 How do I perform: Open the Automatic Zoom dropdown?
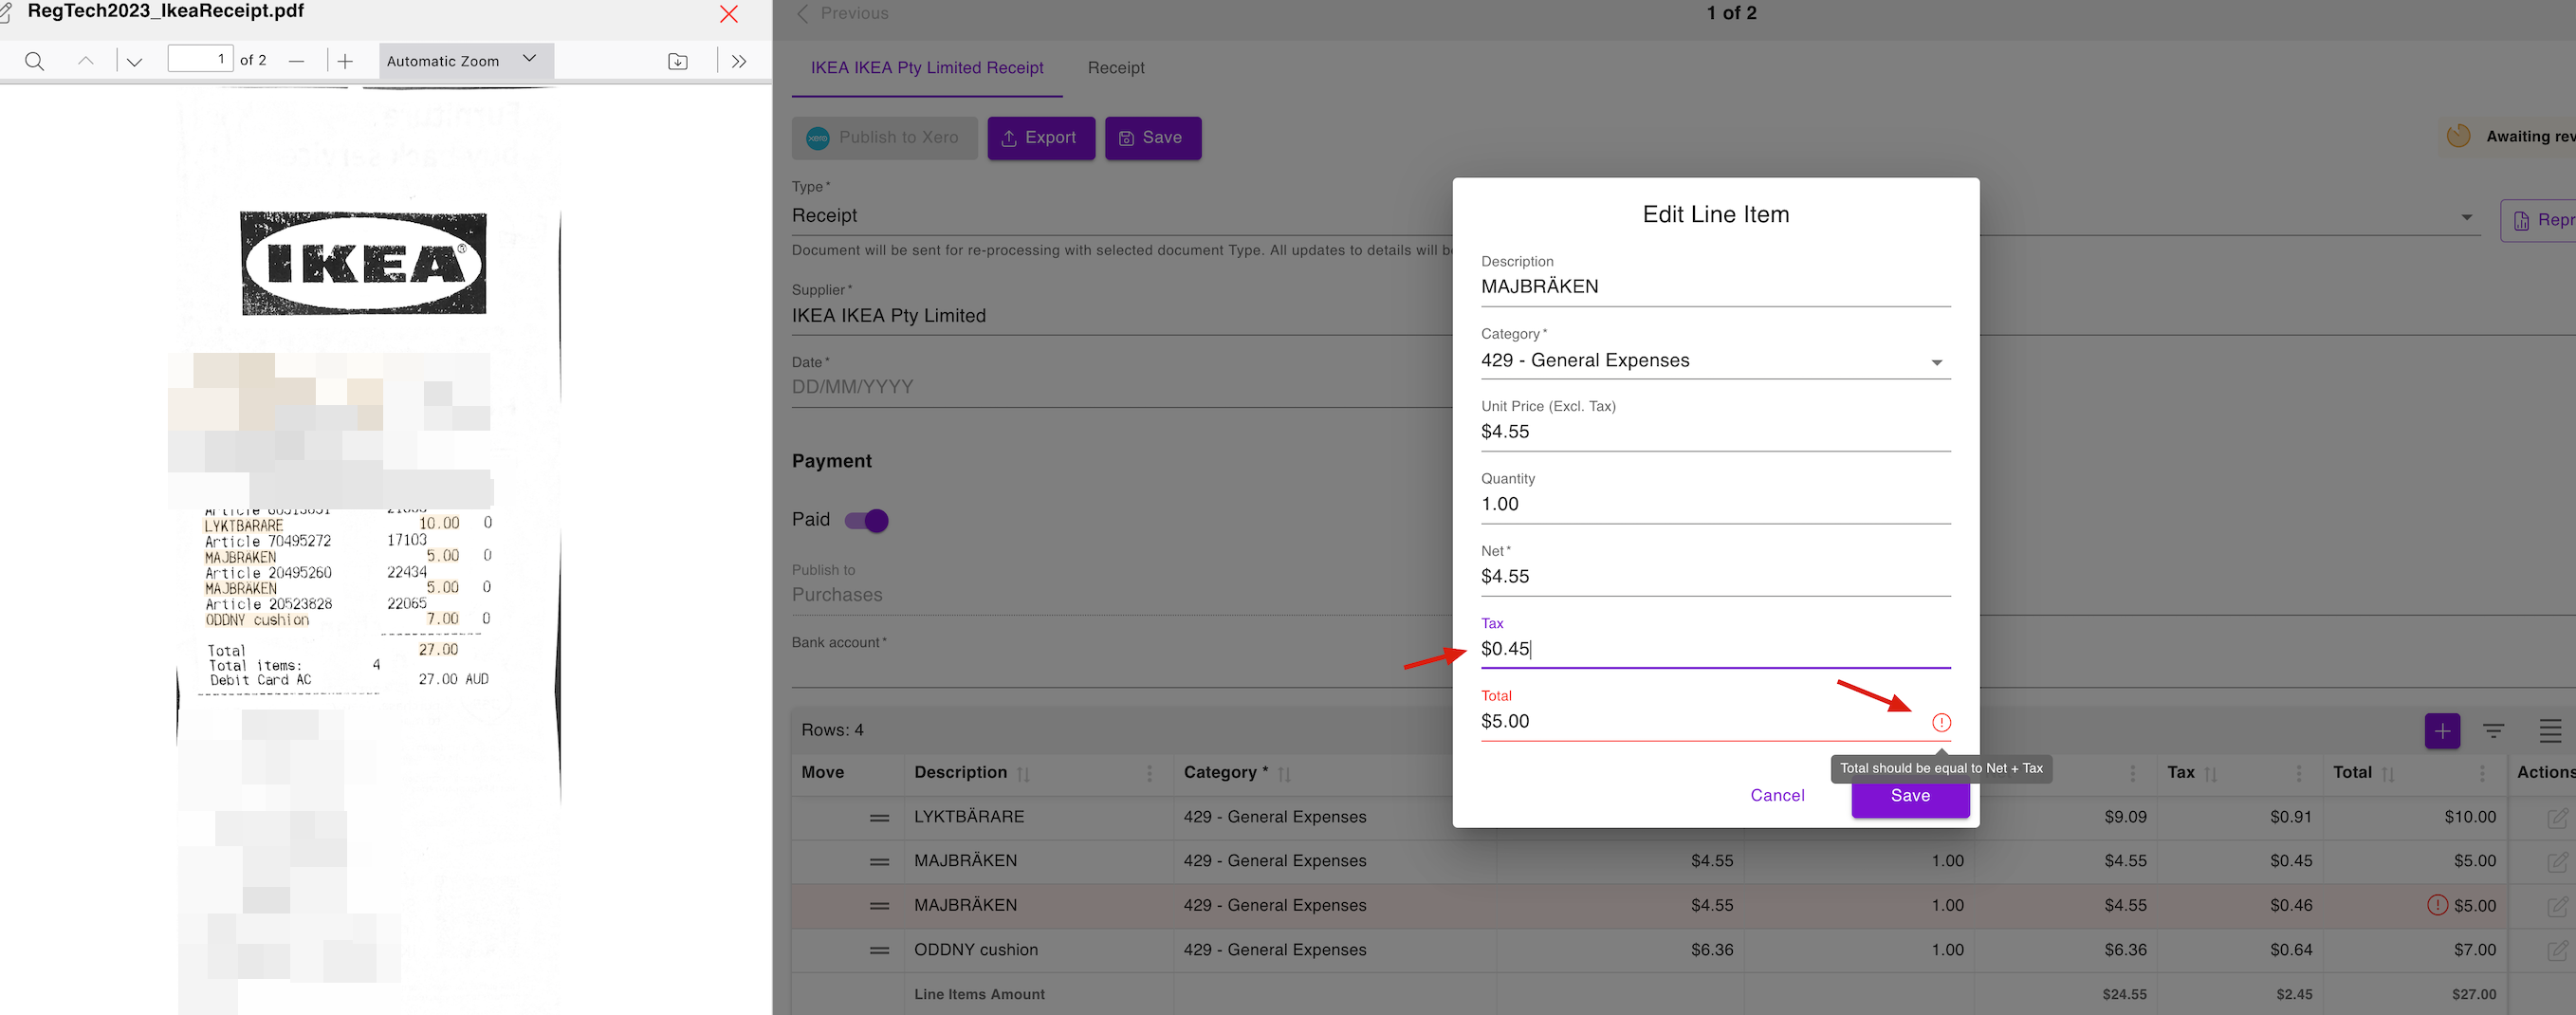pyautogui.click(x=466, y=60)
